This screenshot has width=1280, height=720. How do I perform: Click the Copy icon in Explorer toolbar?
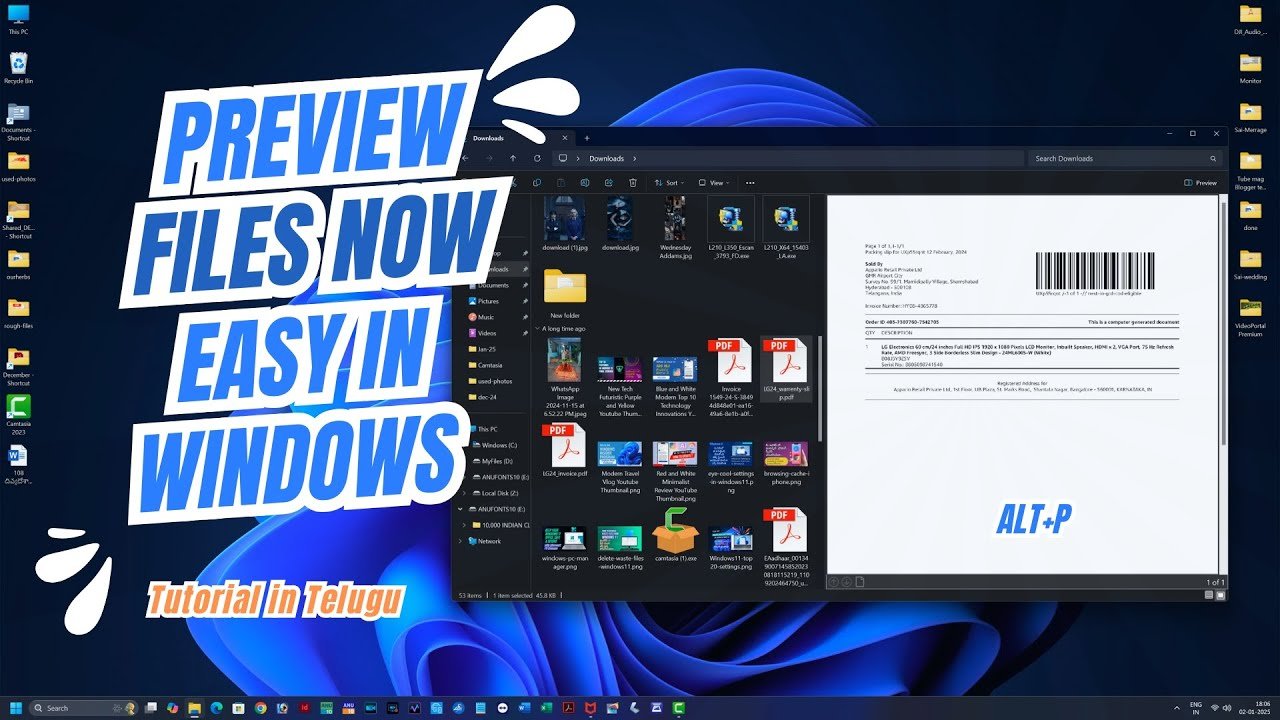[537, 183]
